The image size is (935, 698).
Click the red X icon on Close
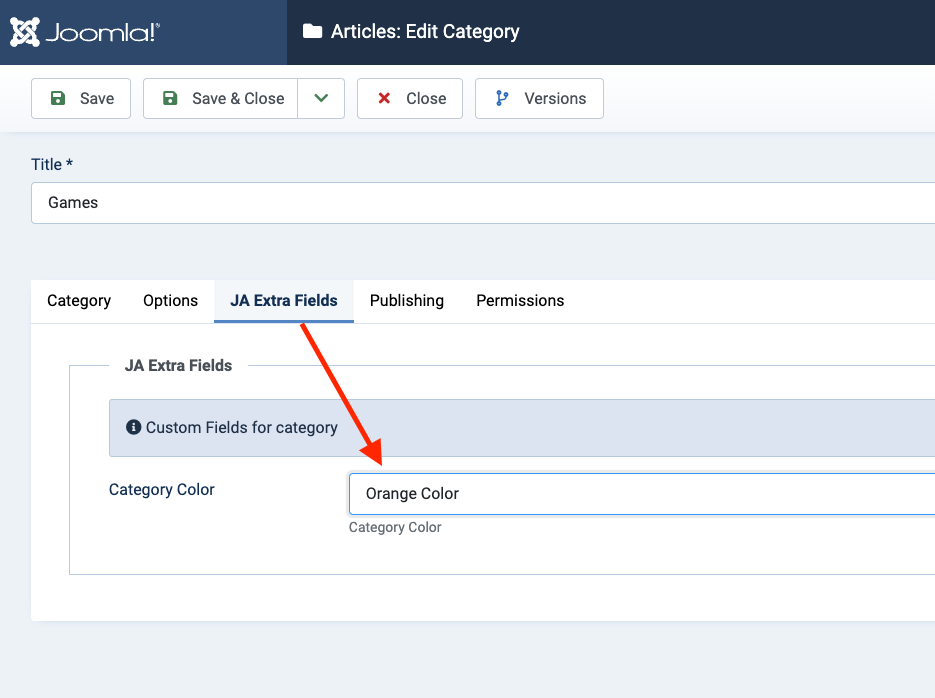pyautogui.click(x=384, y=98)
